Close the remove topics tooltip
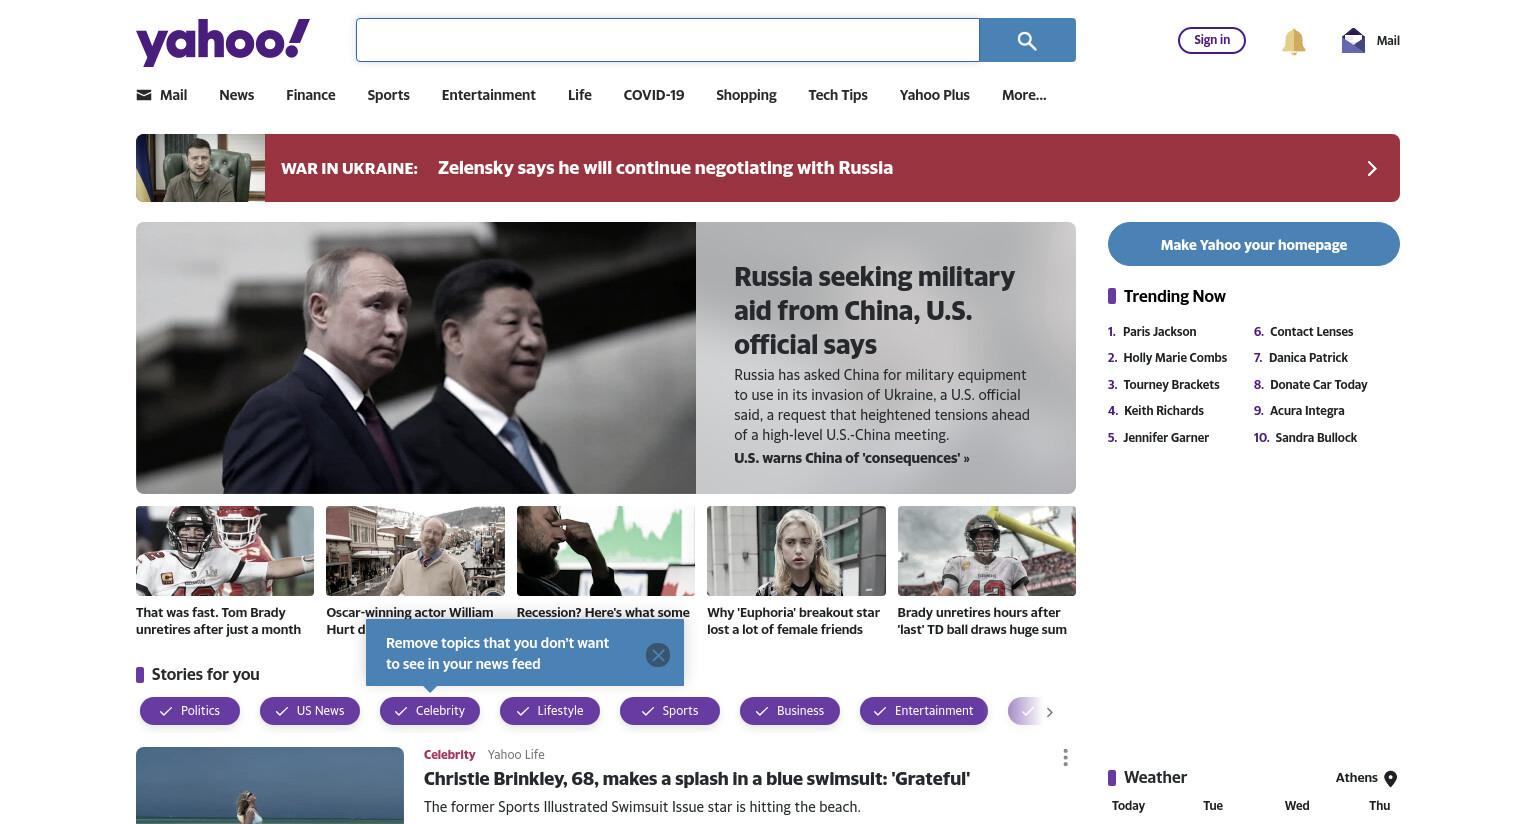 point(657,655)
